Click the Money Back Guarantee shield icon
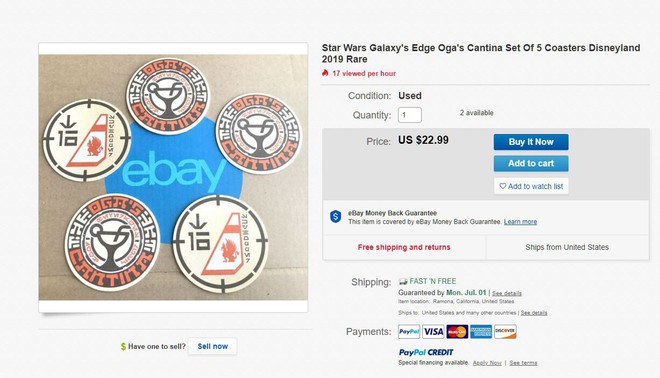 coord(335,217)
